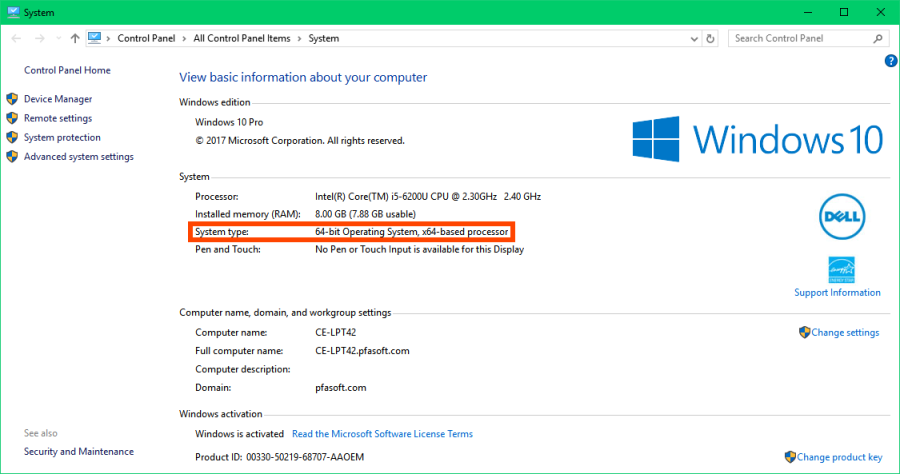Open the address bar history dropdown
This screenshot has height=474, width=900.
[x=692, y=39]
